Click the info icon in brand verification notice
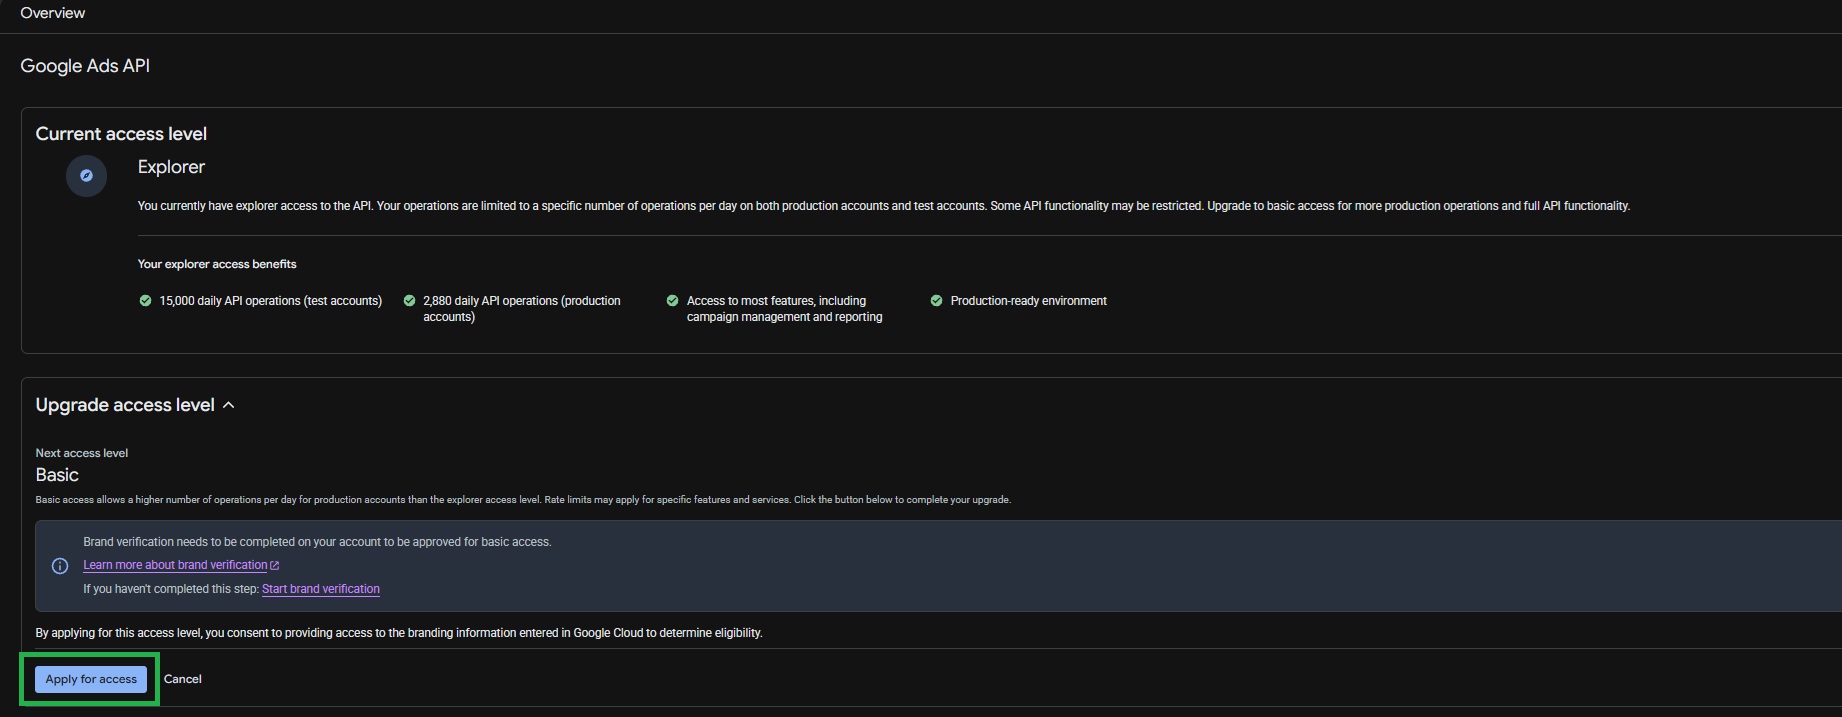This screenshot has height=717, width=1842. point(60,566)
